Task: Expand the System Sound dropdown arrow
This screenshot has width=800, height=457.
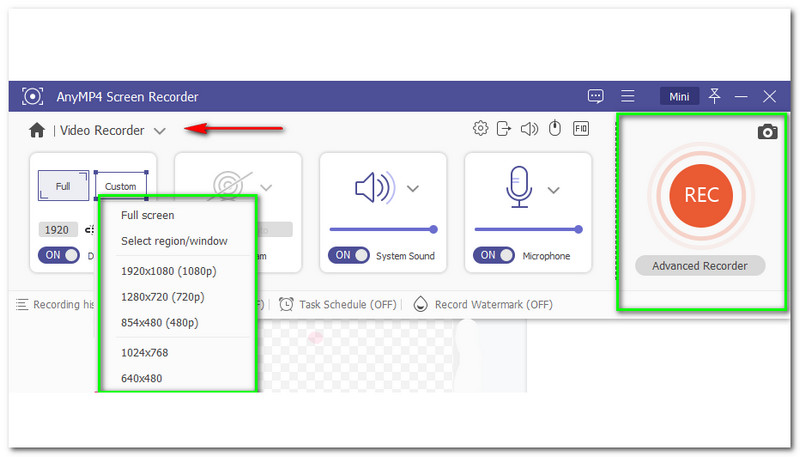Action: (x=413, y=189)
